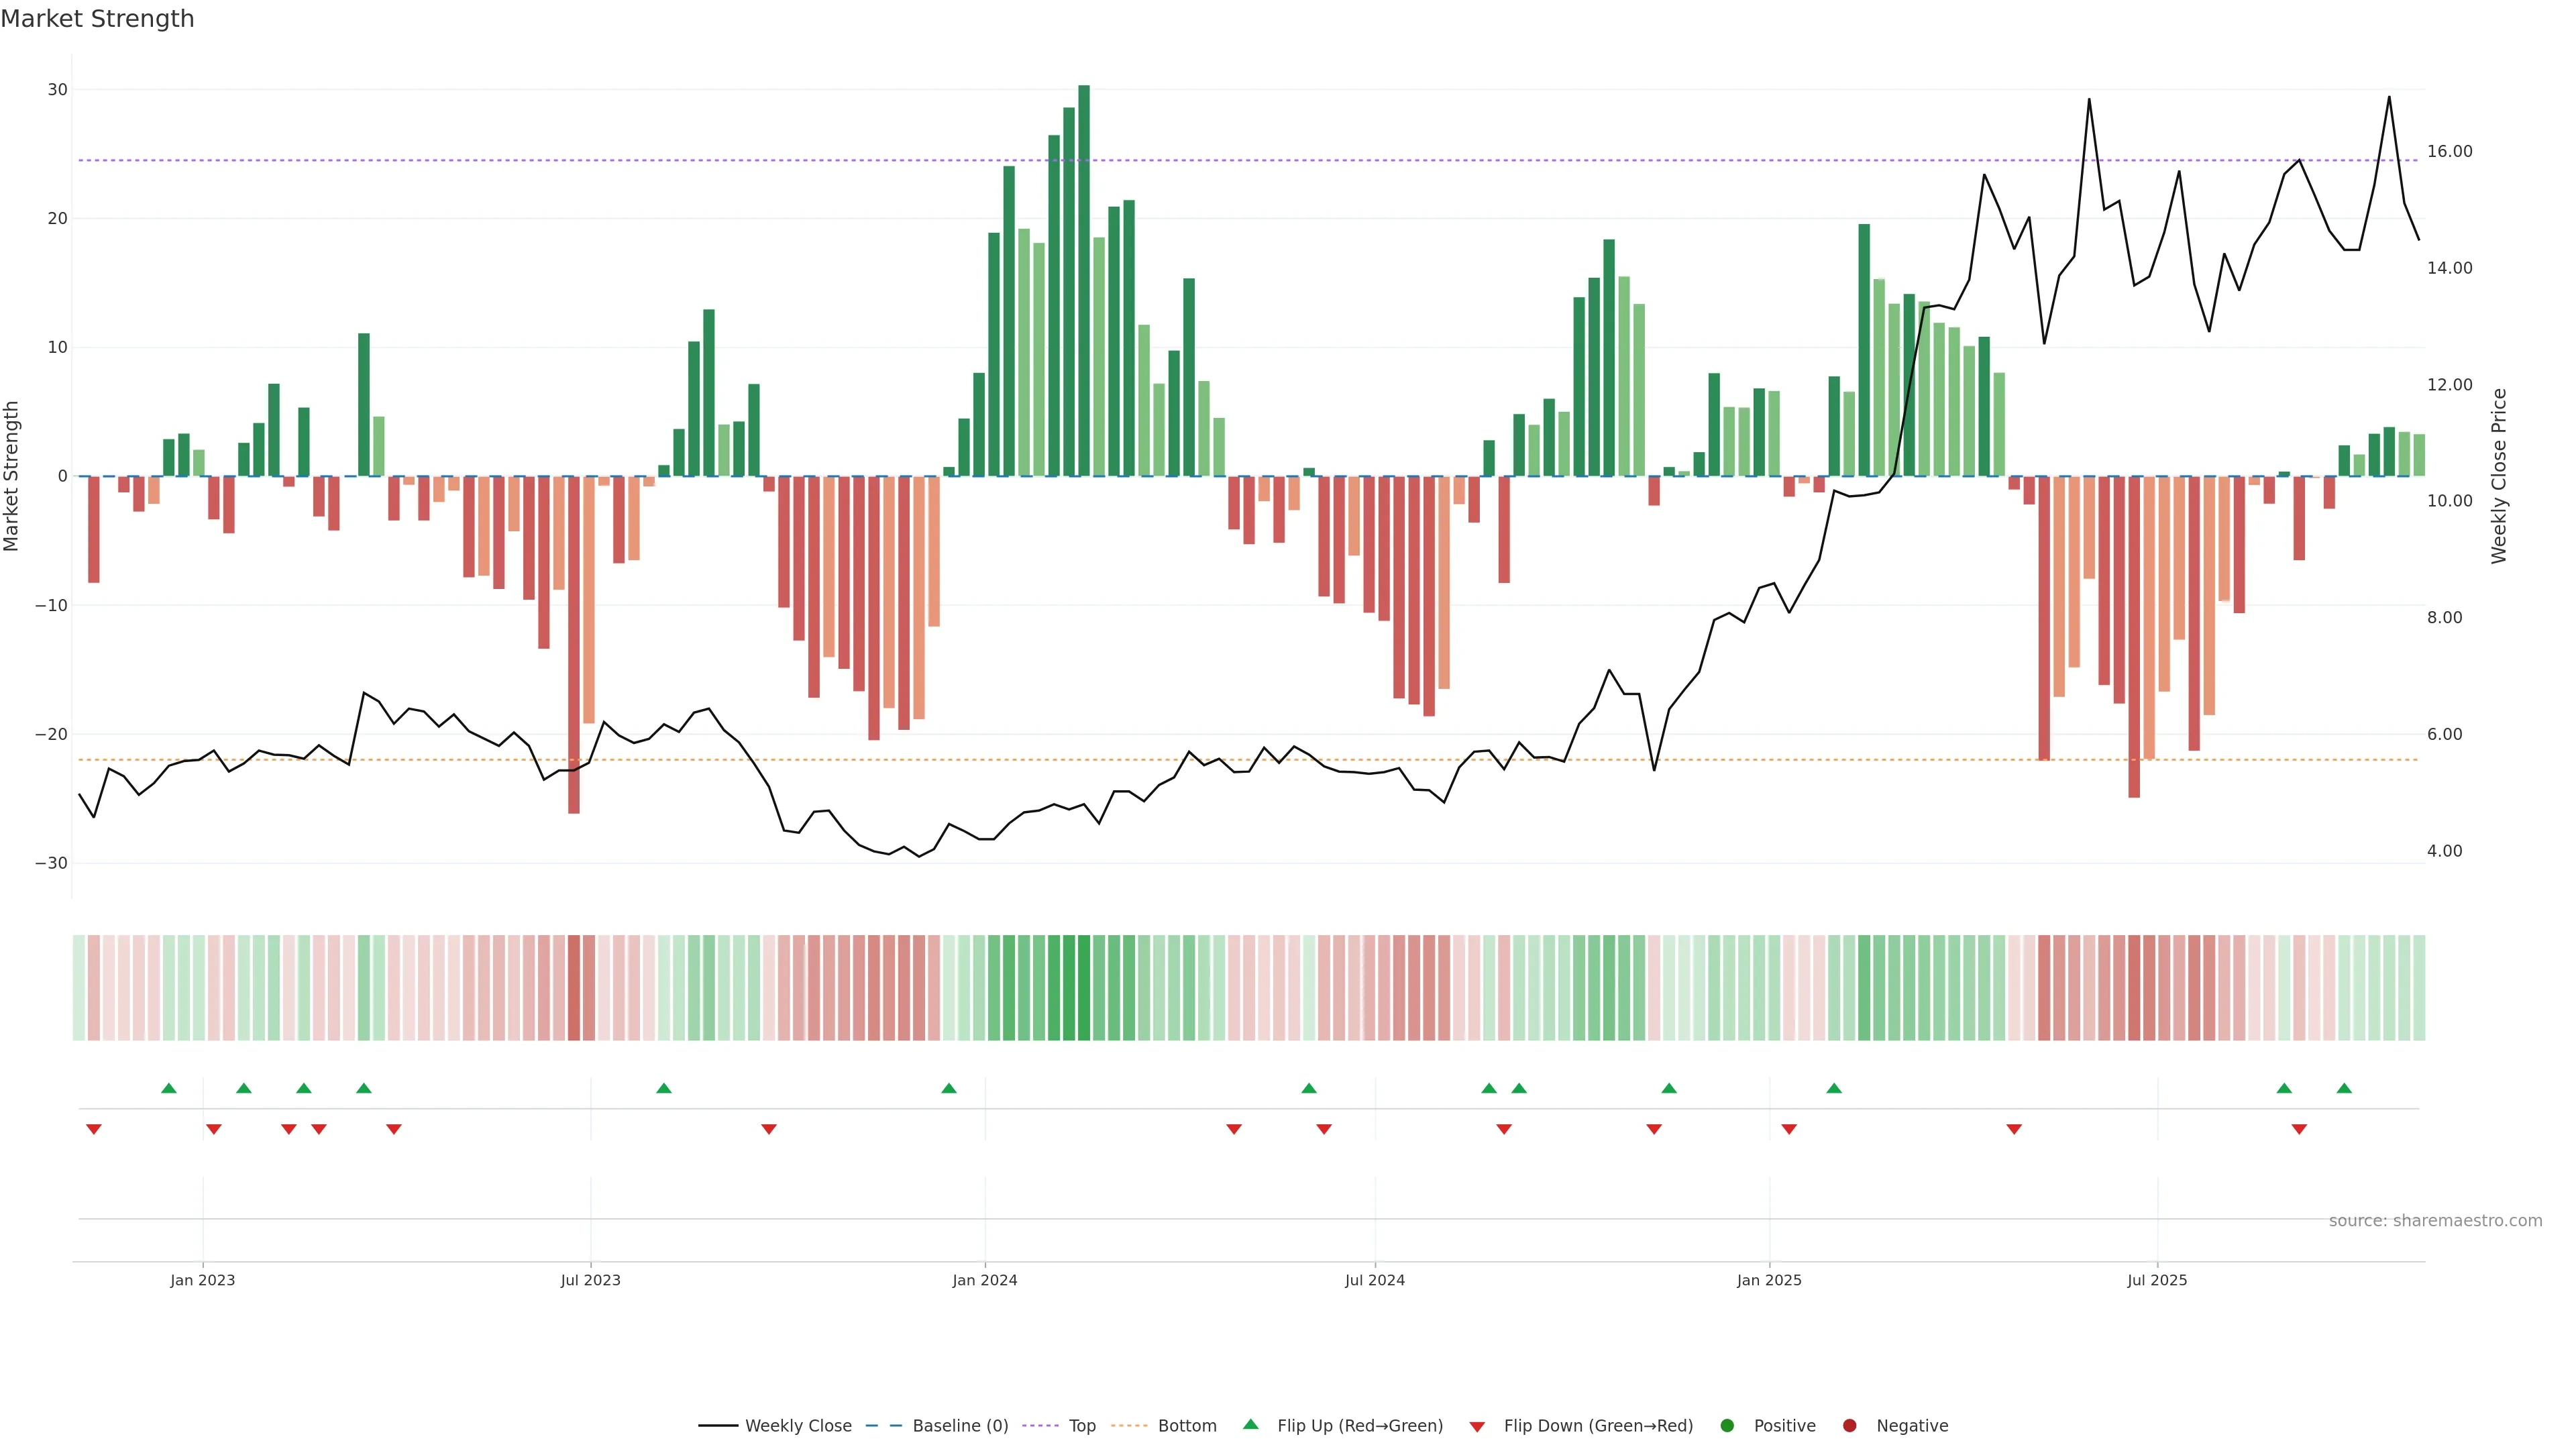
Task: Click the source: sharemaestro.com text
Action: tap(2435, 1221)
